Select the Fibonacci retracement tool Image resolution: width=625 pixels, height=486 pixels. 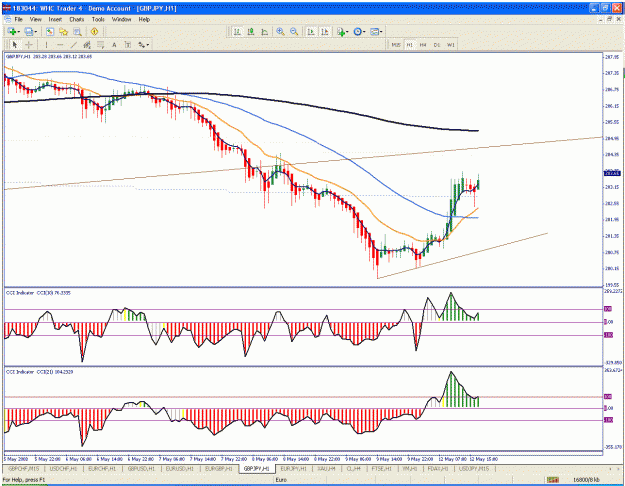[x=100, y=45]
